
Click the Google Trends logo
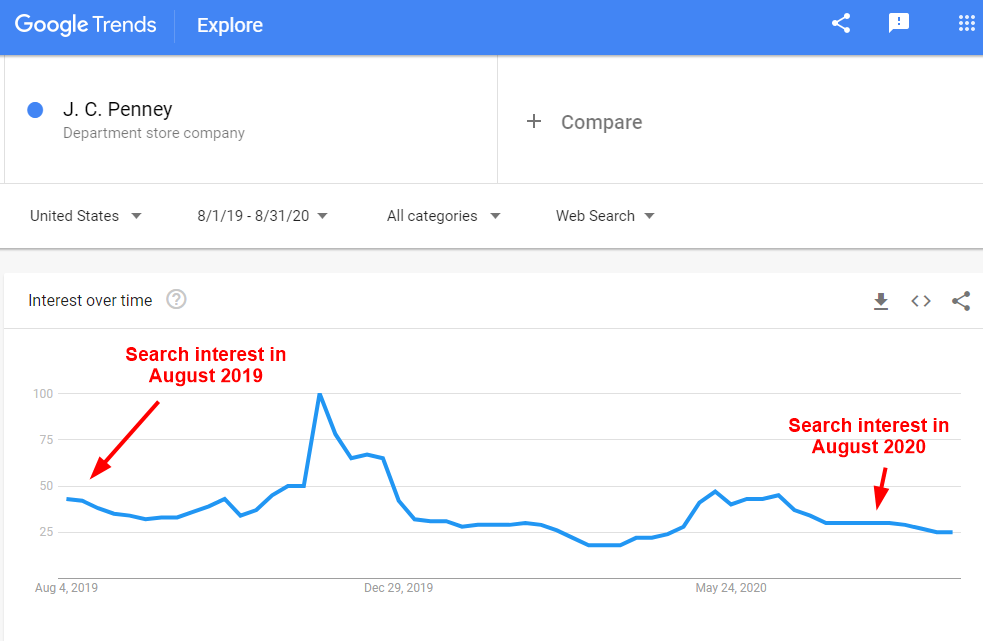[86, 25]
